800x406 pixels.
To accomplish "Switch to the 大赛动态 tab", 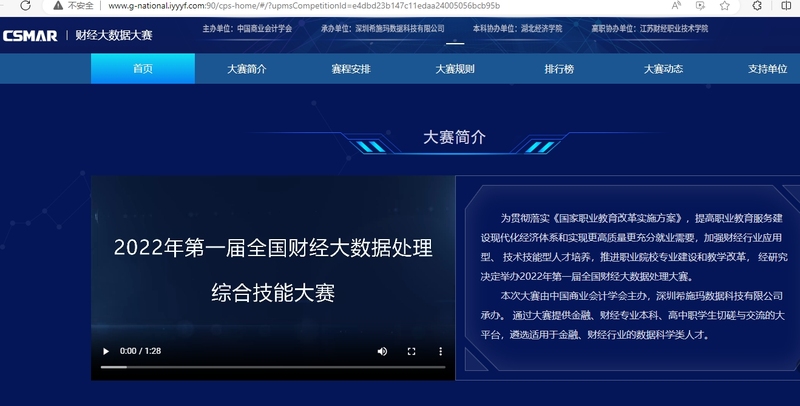I will tap(663, 69).
